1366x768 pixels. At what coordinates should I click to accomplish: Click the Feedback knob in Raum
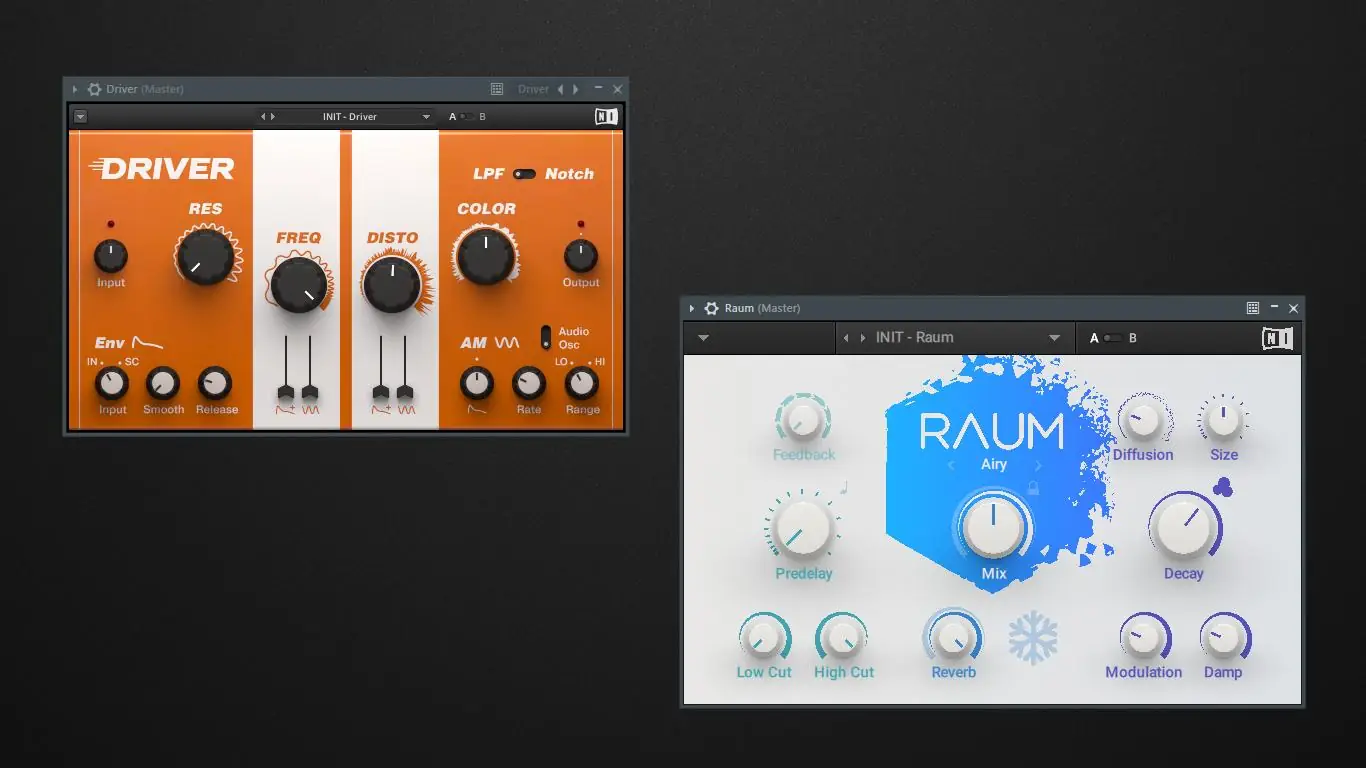[803, 421]
